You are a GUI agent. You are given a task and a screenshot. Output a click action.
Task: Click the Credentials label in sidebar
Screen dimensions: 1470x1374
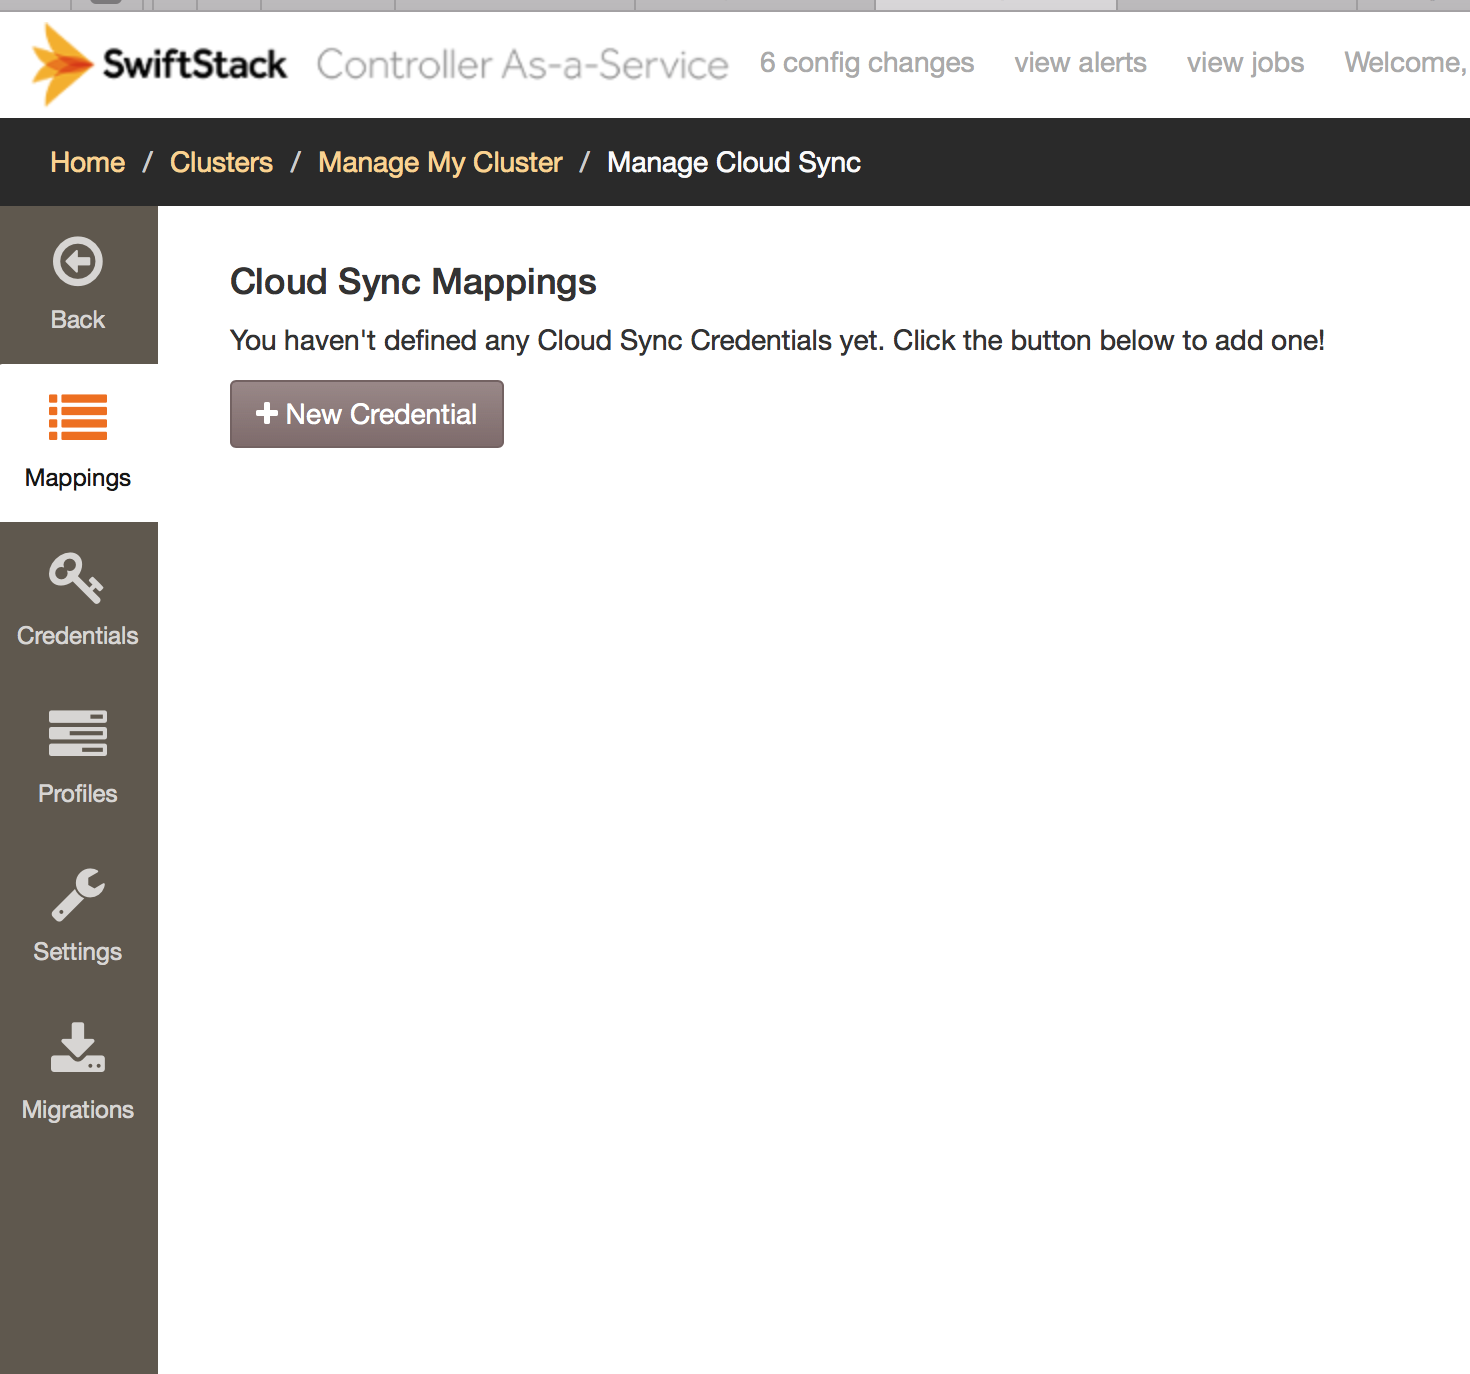78,636
